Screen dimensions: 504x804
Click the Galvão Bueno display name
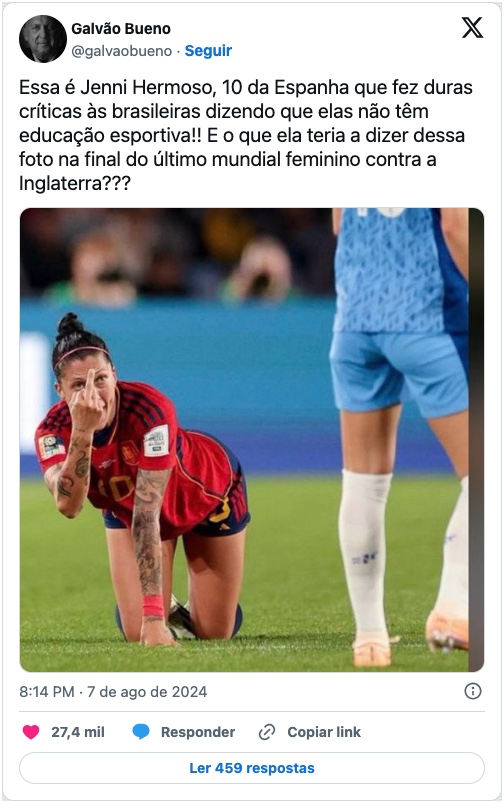(121, 29)
